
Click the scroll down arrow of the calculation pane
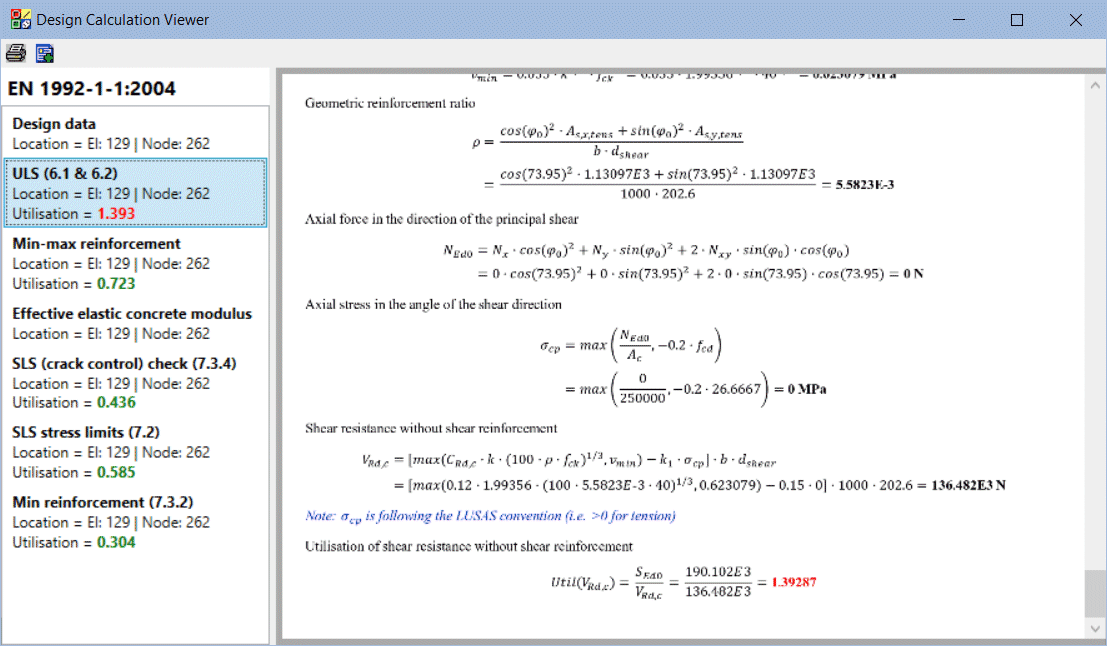[1095, 628]
